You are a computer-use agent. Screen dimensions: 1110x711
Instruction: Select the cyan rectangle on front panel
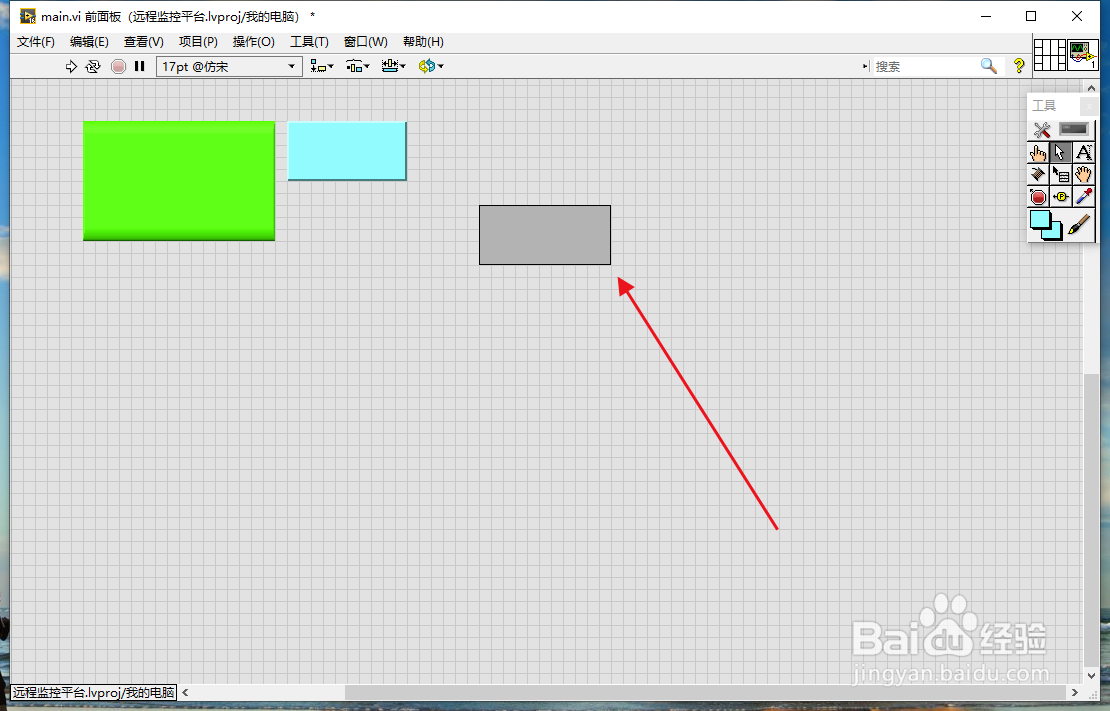pyautogui.click(x=347, y=151)
